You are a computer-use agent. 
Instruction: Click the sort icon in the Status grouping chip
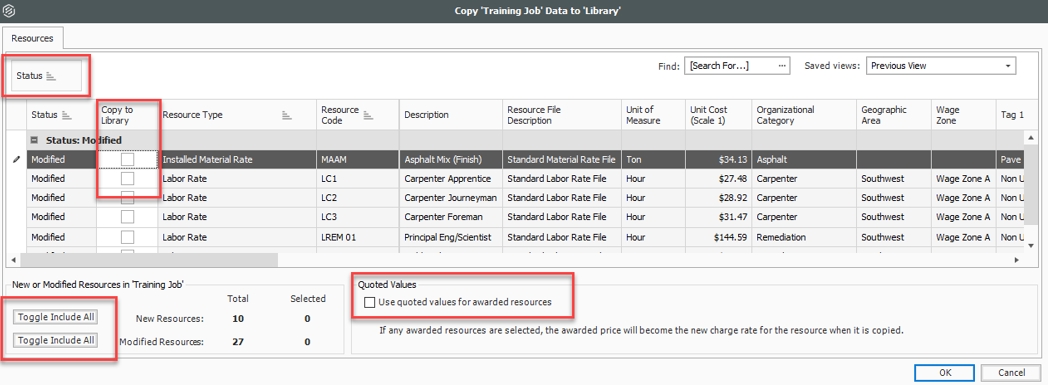(51, 76)
